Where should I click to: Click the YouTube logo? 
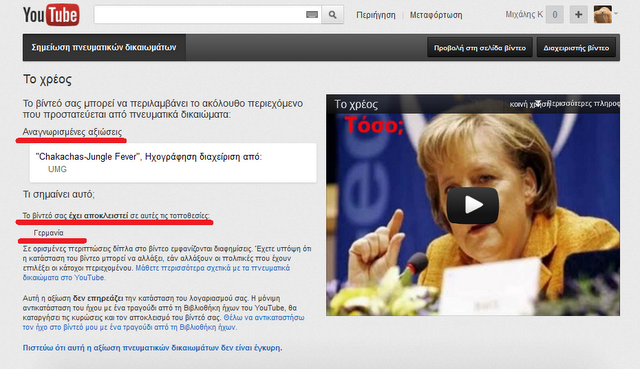pyautogui.click(x=51, y=15)
